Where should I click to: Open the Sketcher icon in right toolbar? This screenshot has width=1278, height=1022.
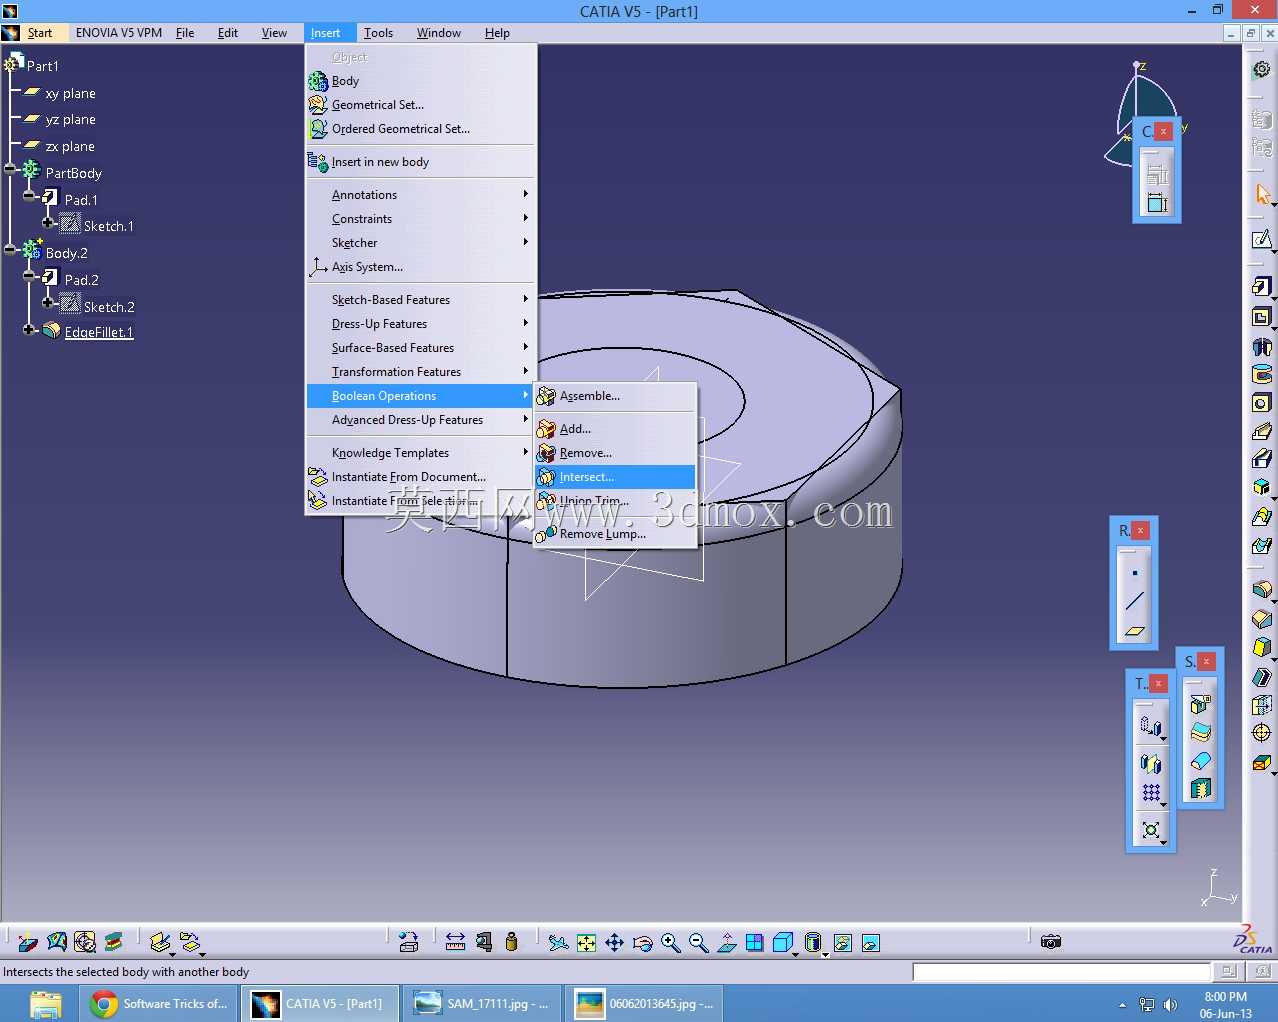coord(1262,239)
